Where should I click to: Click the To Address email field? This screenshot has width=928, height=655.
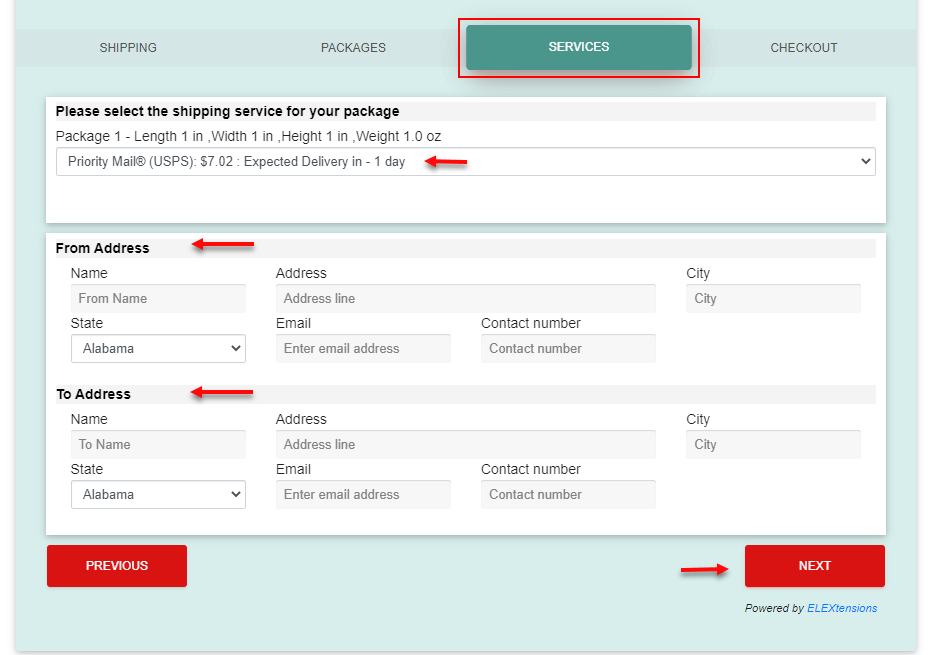363,495
